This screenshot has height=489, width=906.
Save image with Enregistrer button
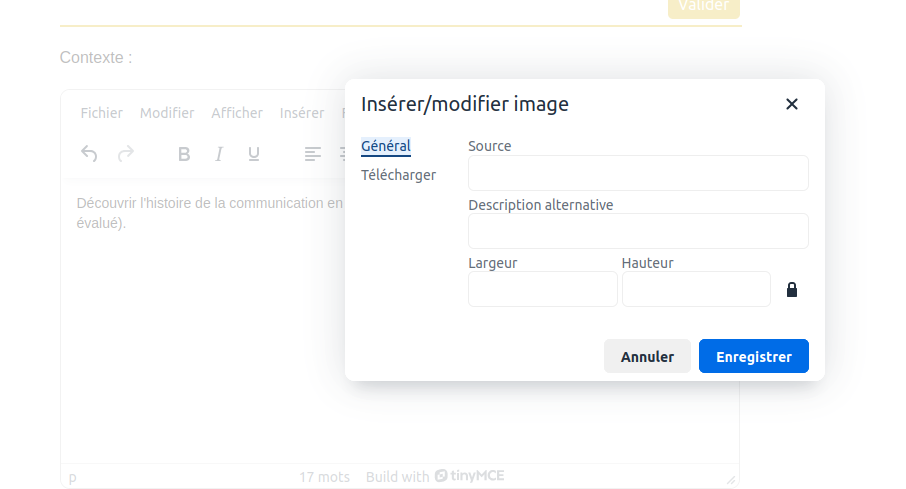[x=753, y=356]
